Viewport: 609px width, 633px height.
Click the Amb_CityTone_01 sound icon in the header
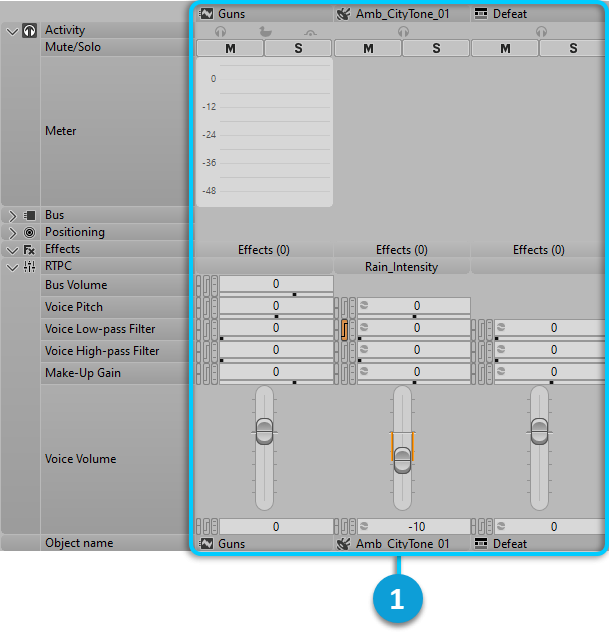pos(344,14)
